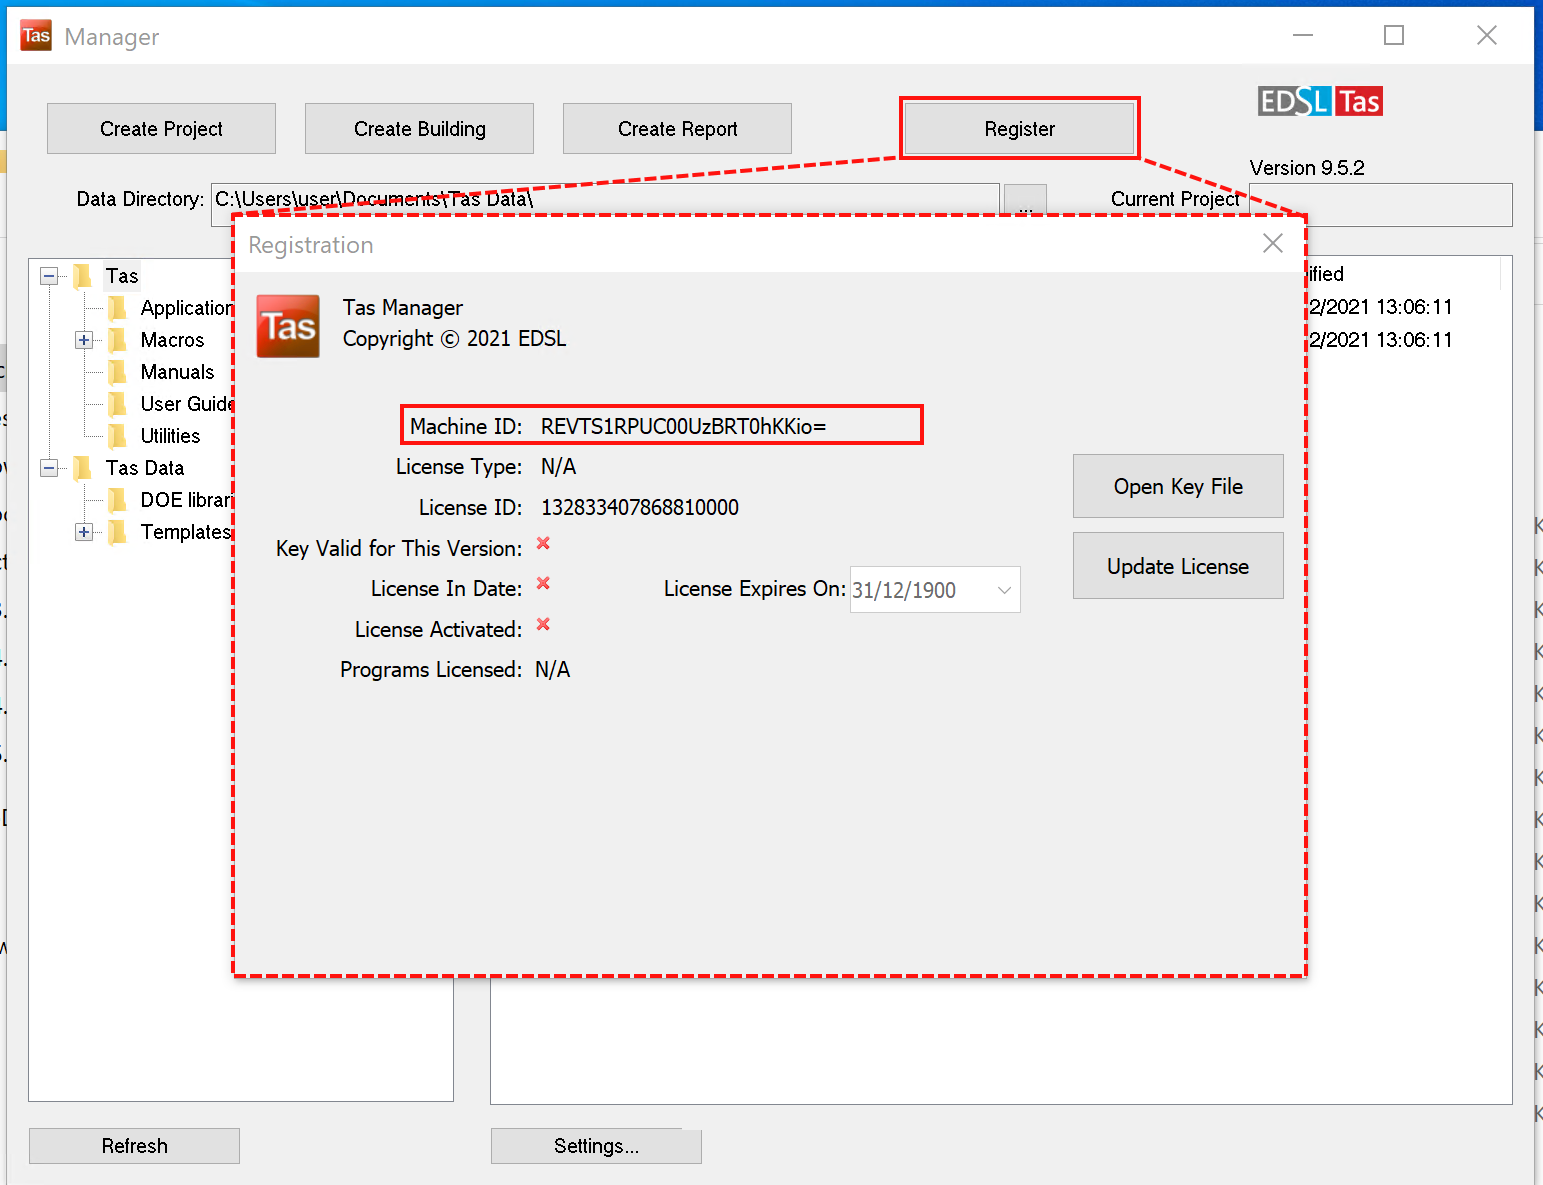The width and height of the screenshot is (1543, 1185).
Task: Click the Utilities folder icon
Action: 117,436
